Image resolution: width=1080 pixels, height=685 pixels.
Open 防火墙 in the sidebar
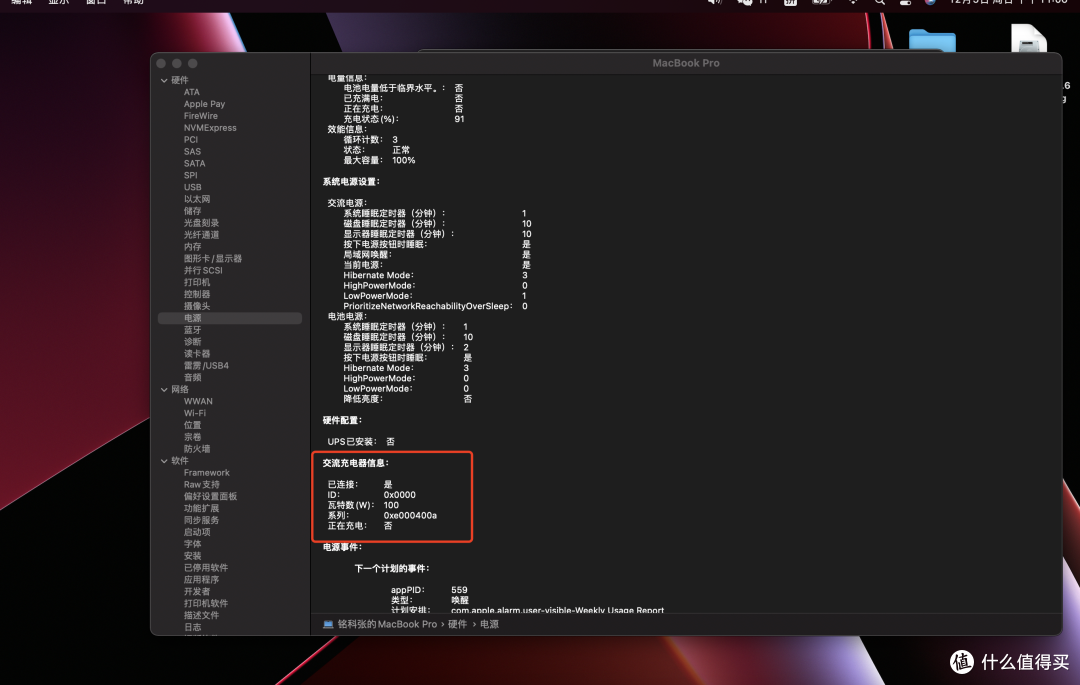pyautogui.click(x=197, y=449)
